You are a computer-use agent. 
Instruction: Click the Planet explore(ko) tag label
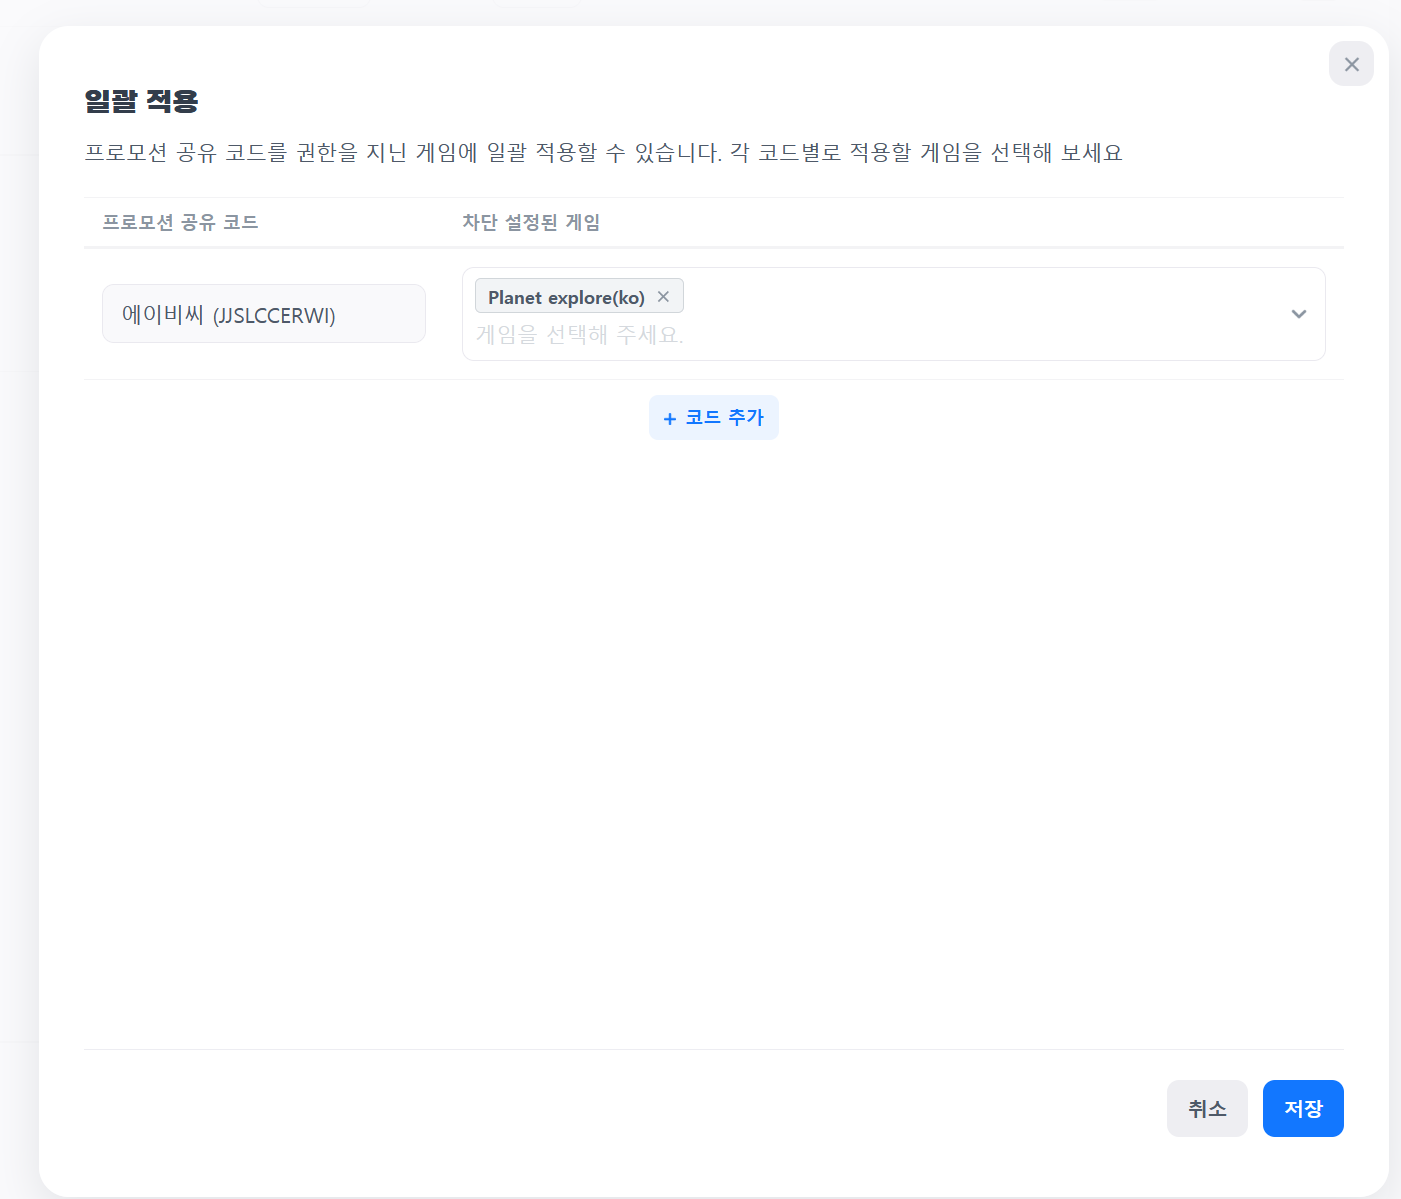pos(566,297)
